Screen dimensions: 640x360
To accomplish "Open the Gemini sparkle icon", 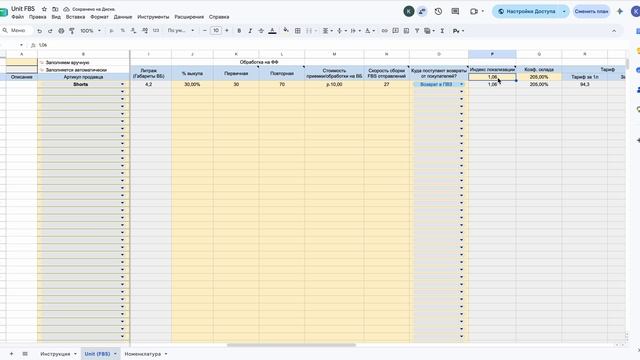I will tap(620, 11).
